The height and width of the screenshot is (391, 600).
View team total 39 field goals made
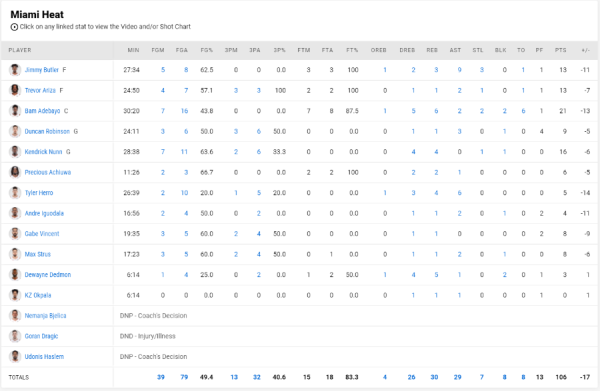pyautogui.click(x=161, y=377)
